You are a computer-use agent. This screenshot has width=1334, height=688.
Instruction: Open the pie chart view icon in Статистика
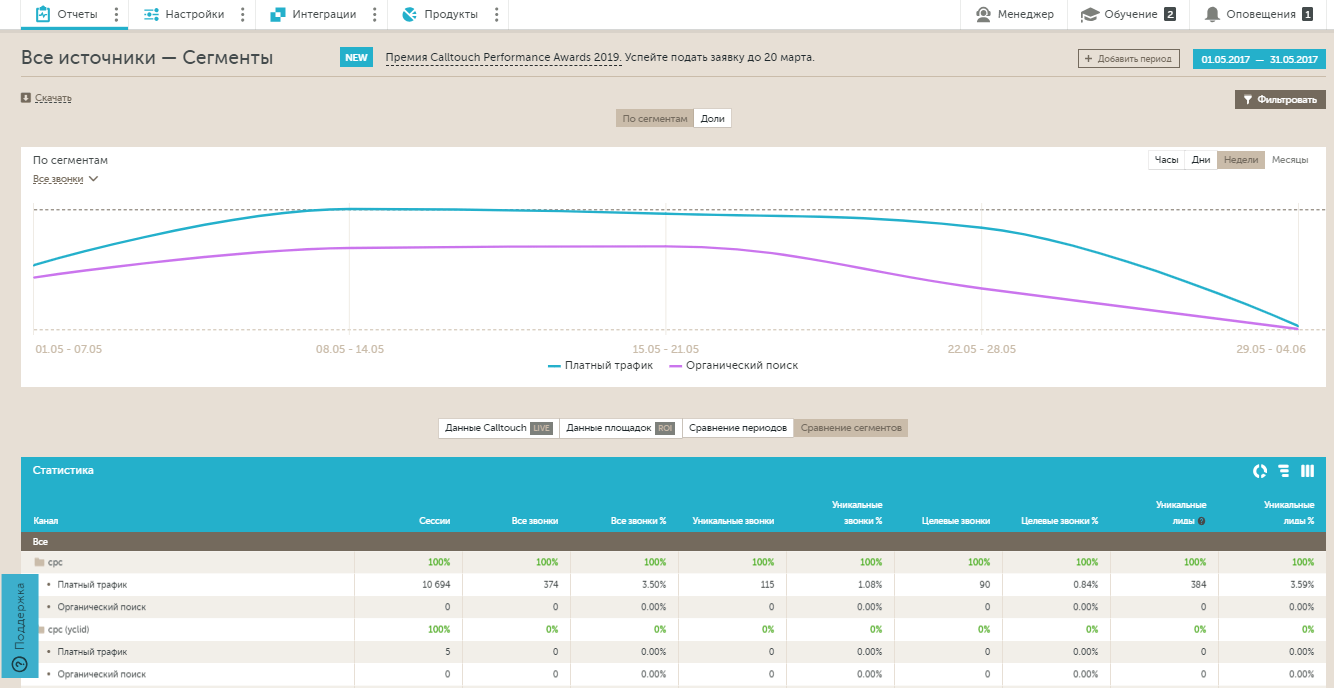[x=1260, y=471]
